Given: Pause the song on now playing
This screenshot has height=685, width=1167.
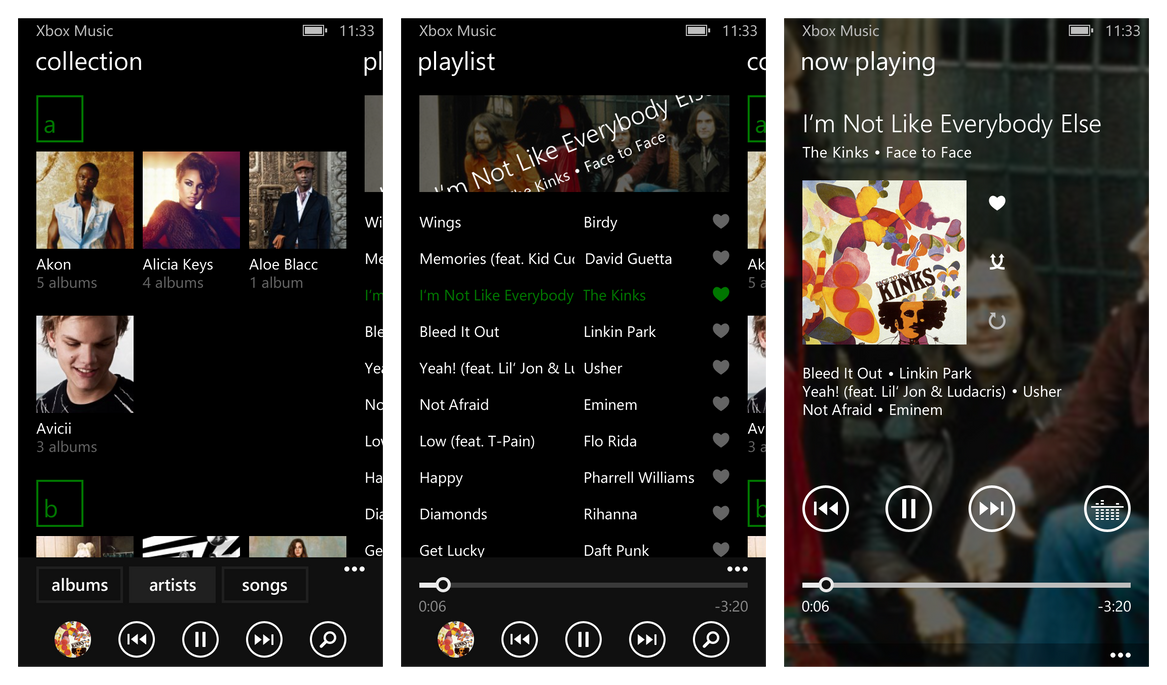Looking at the screenshot, I should coord(909,509).
